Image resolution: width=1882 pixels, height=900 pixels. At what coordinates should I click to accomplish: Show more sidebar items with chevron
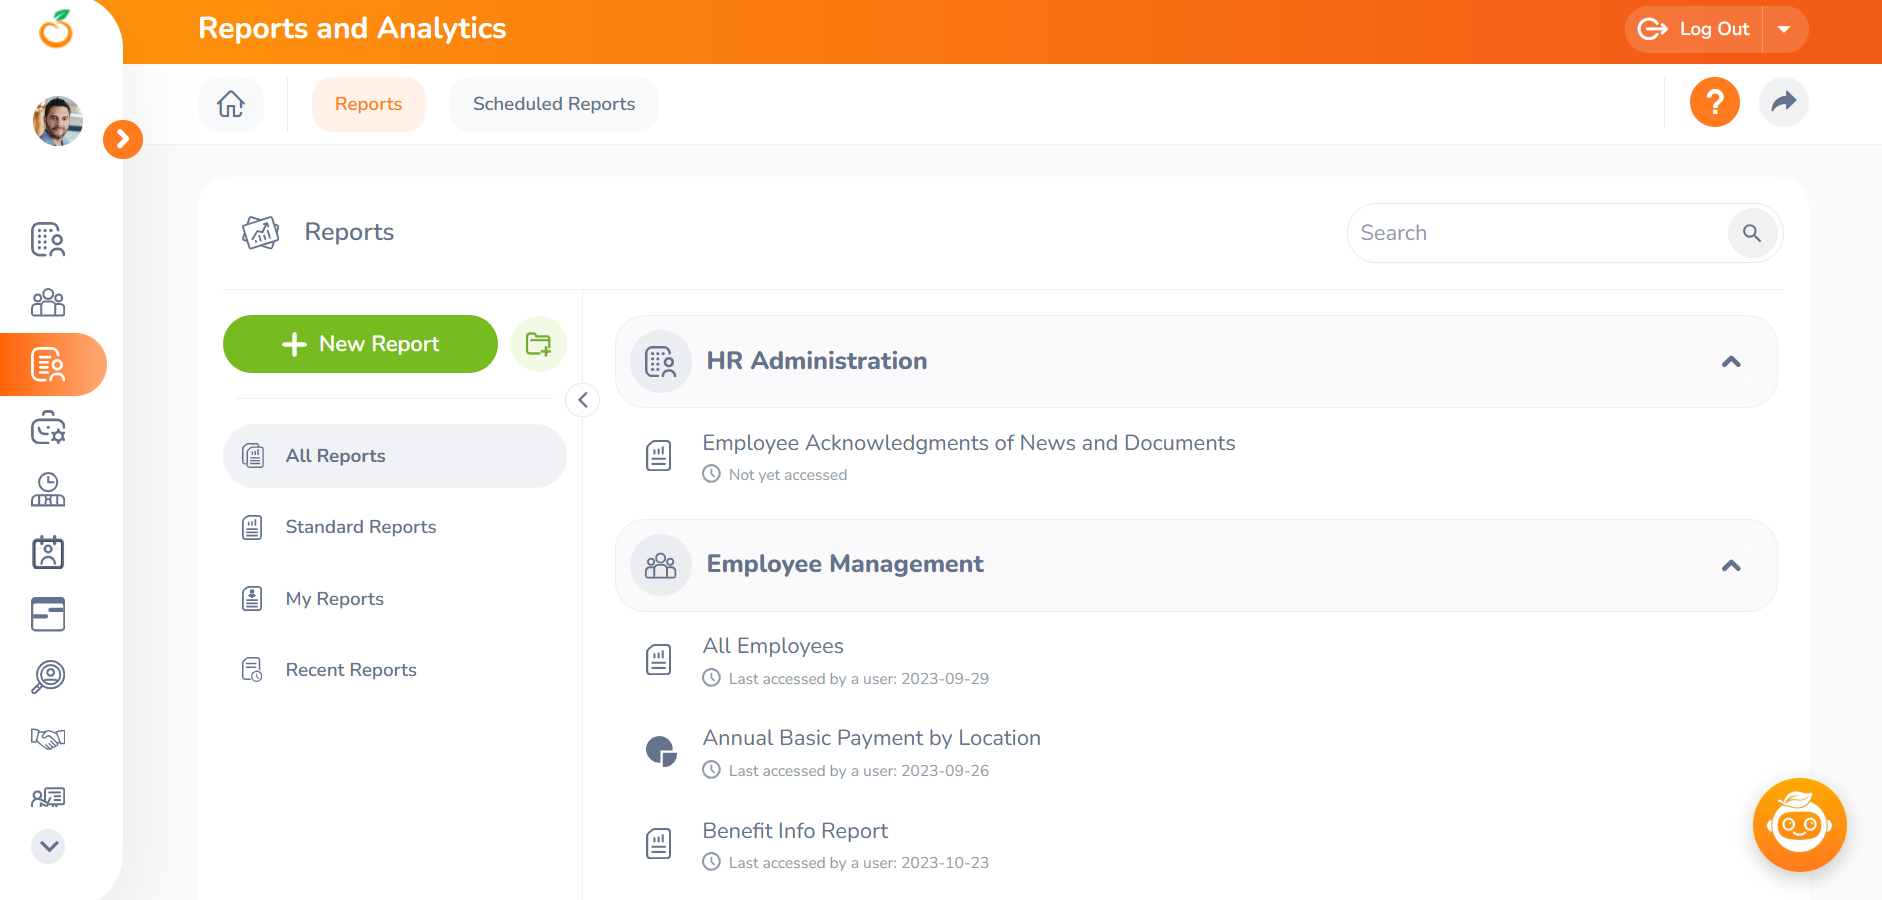click(x=48, y=847)
